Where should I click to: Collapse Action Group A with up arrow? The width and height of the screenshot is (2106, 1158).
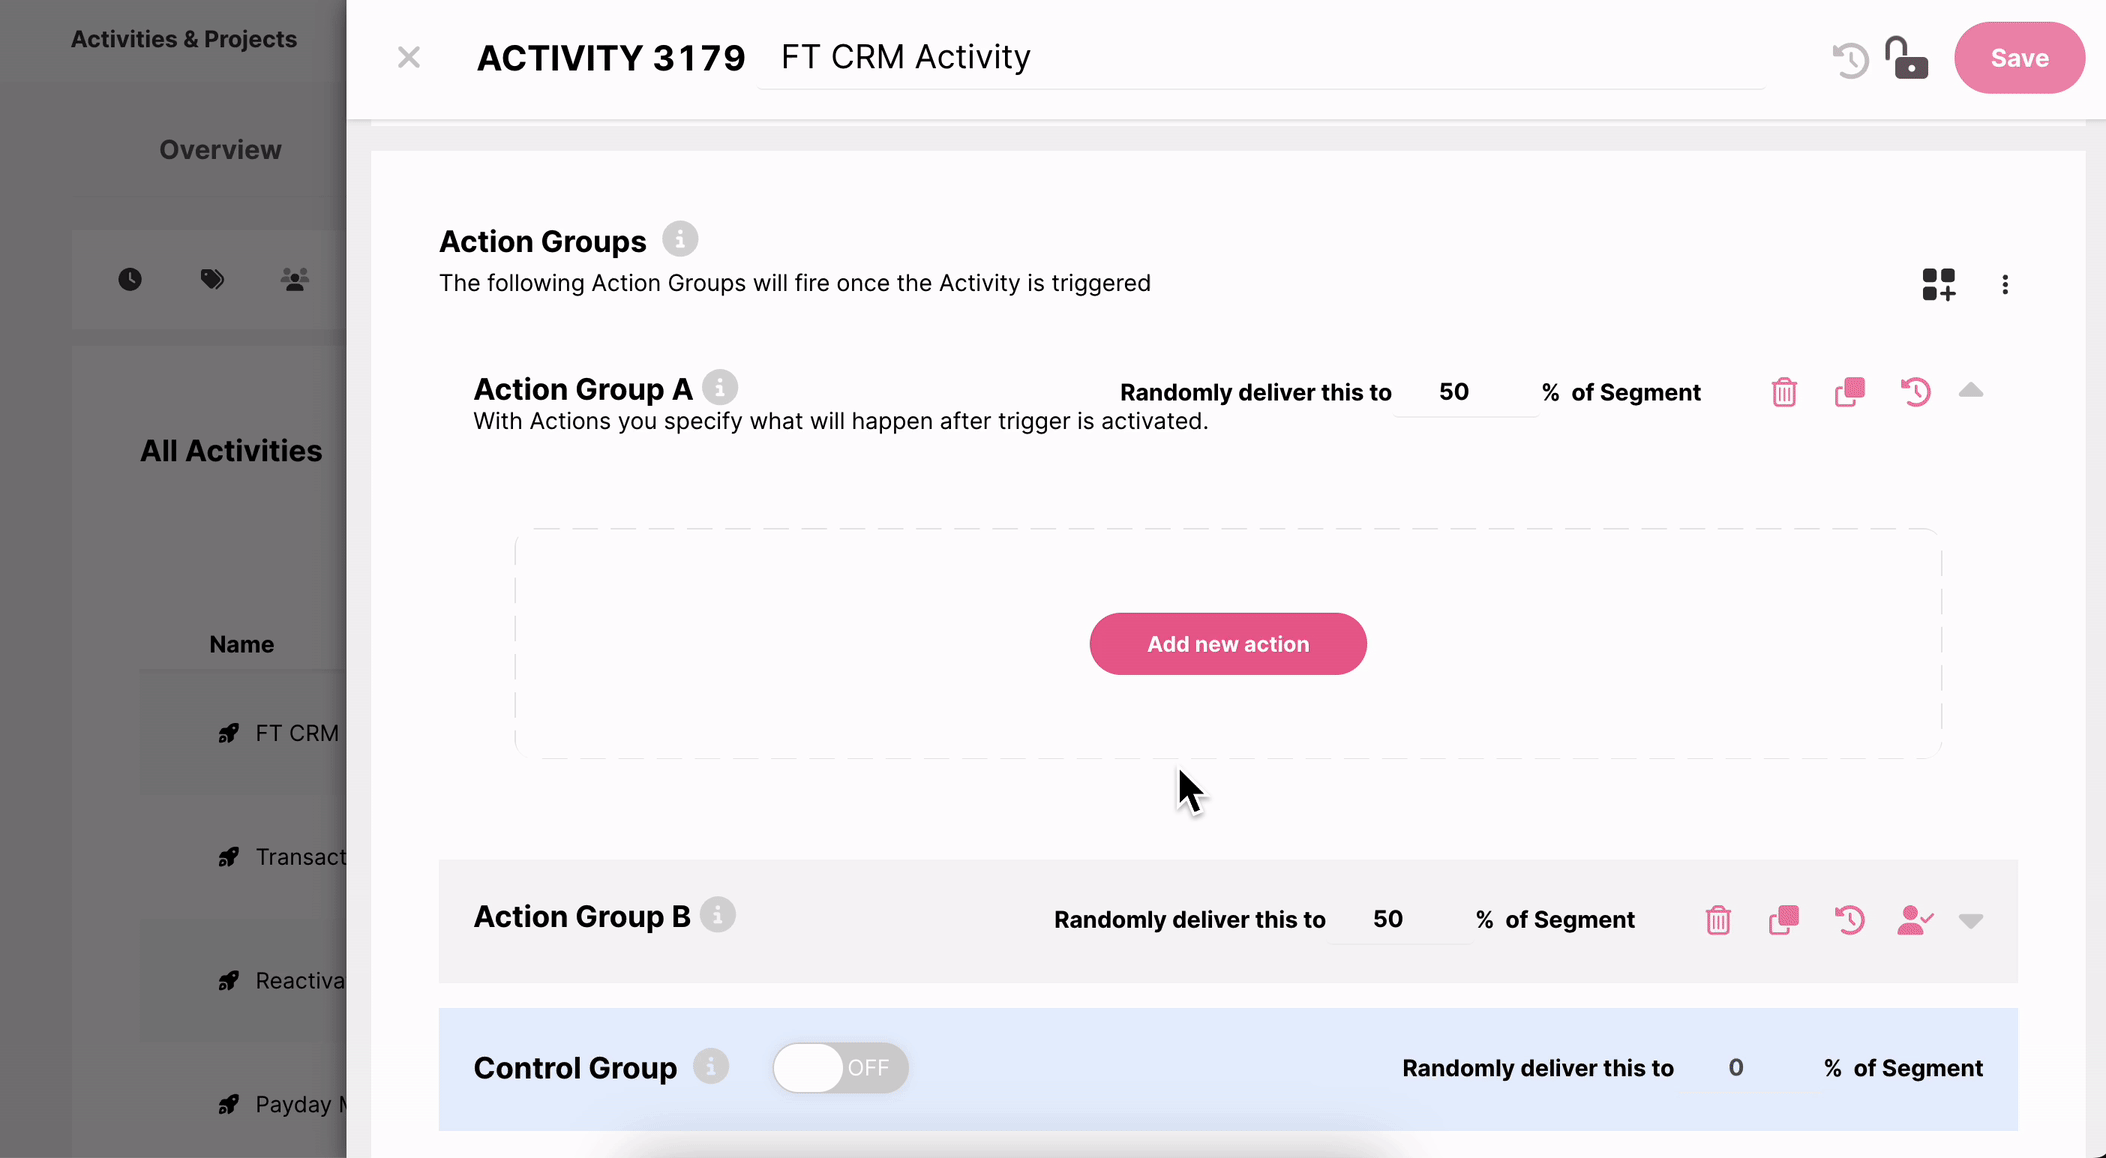[1971, 391]
